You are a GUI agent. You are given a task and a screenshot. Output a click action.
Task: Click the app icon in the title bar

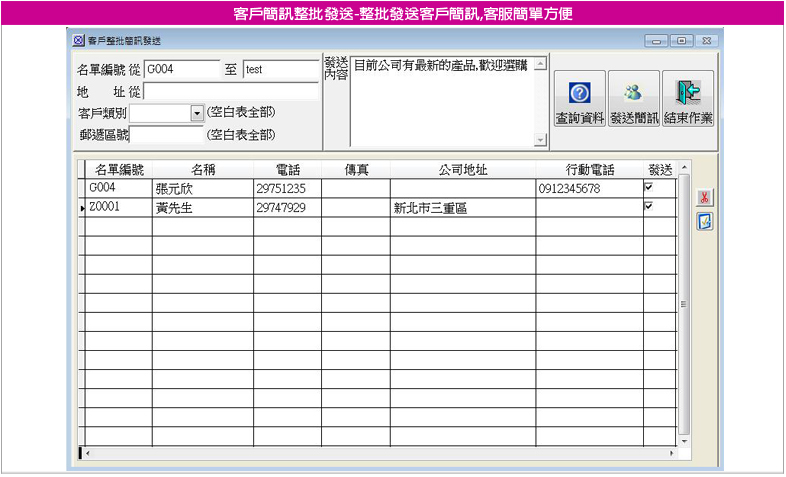(x=79, y=41)
